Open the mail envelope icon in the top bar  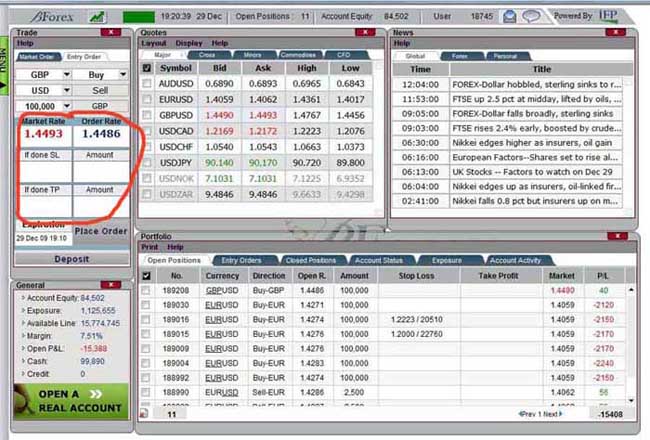(x=509, y=17)
